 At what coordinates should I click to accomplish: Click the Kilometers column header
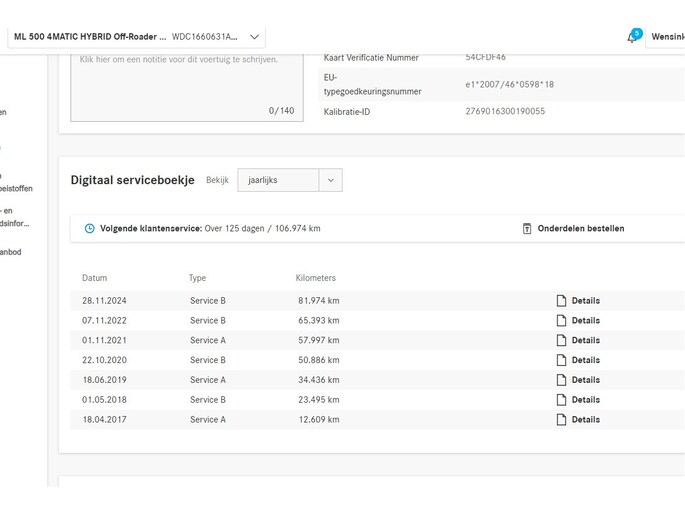point(316,278)
